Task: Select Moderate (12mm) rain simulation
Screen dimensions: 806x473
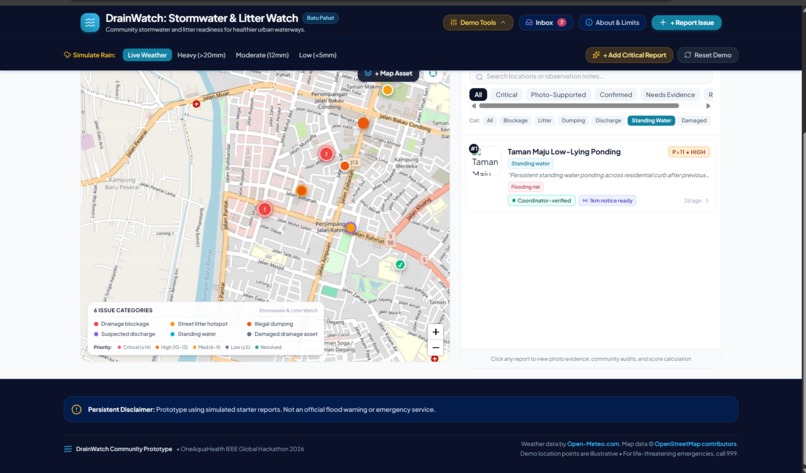Action: tap(262, 55)
